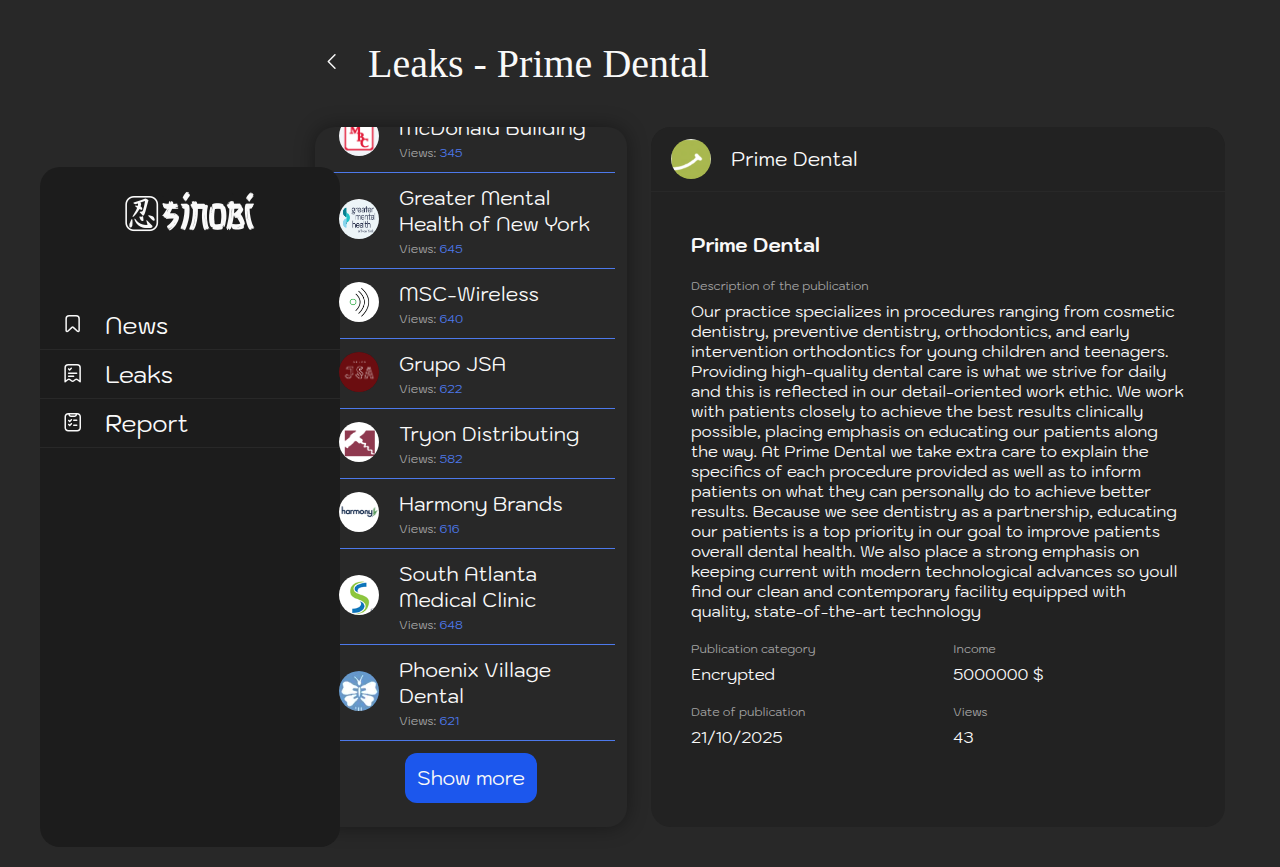Click the Leaks document icon in sidebar
The height and width of the screenshot is (867, 1280).
[x=72, y=373]
